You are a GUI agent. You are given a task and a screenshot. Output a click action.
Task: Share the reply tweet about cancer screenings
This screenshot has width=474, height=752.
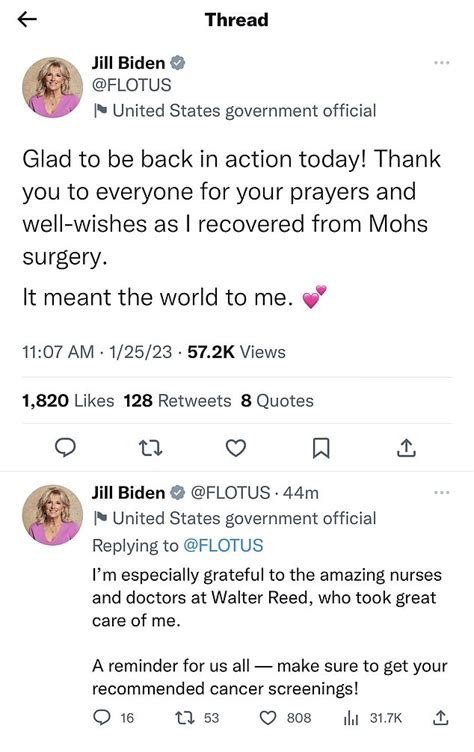(x=440, y=717)
